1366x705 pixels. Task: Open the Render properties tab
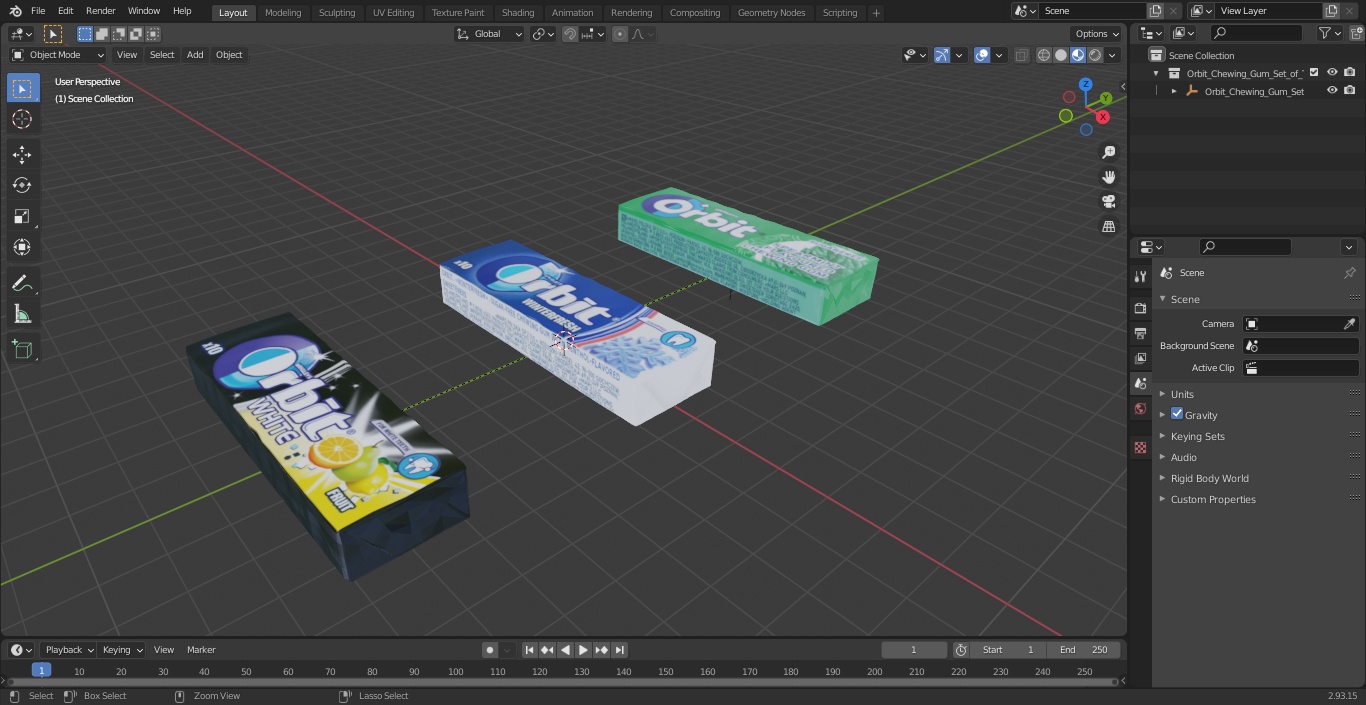pos(1140,308)
